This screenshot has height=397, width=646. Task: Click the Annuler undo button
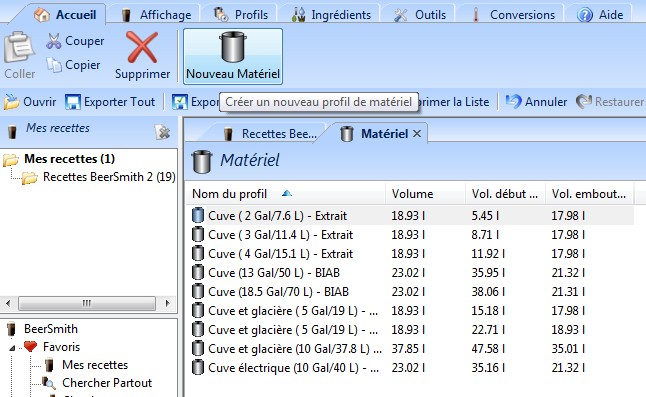tap(536, 102)
